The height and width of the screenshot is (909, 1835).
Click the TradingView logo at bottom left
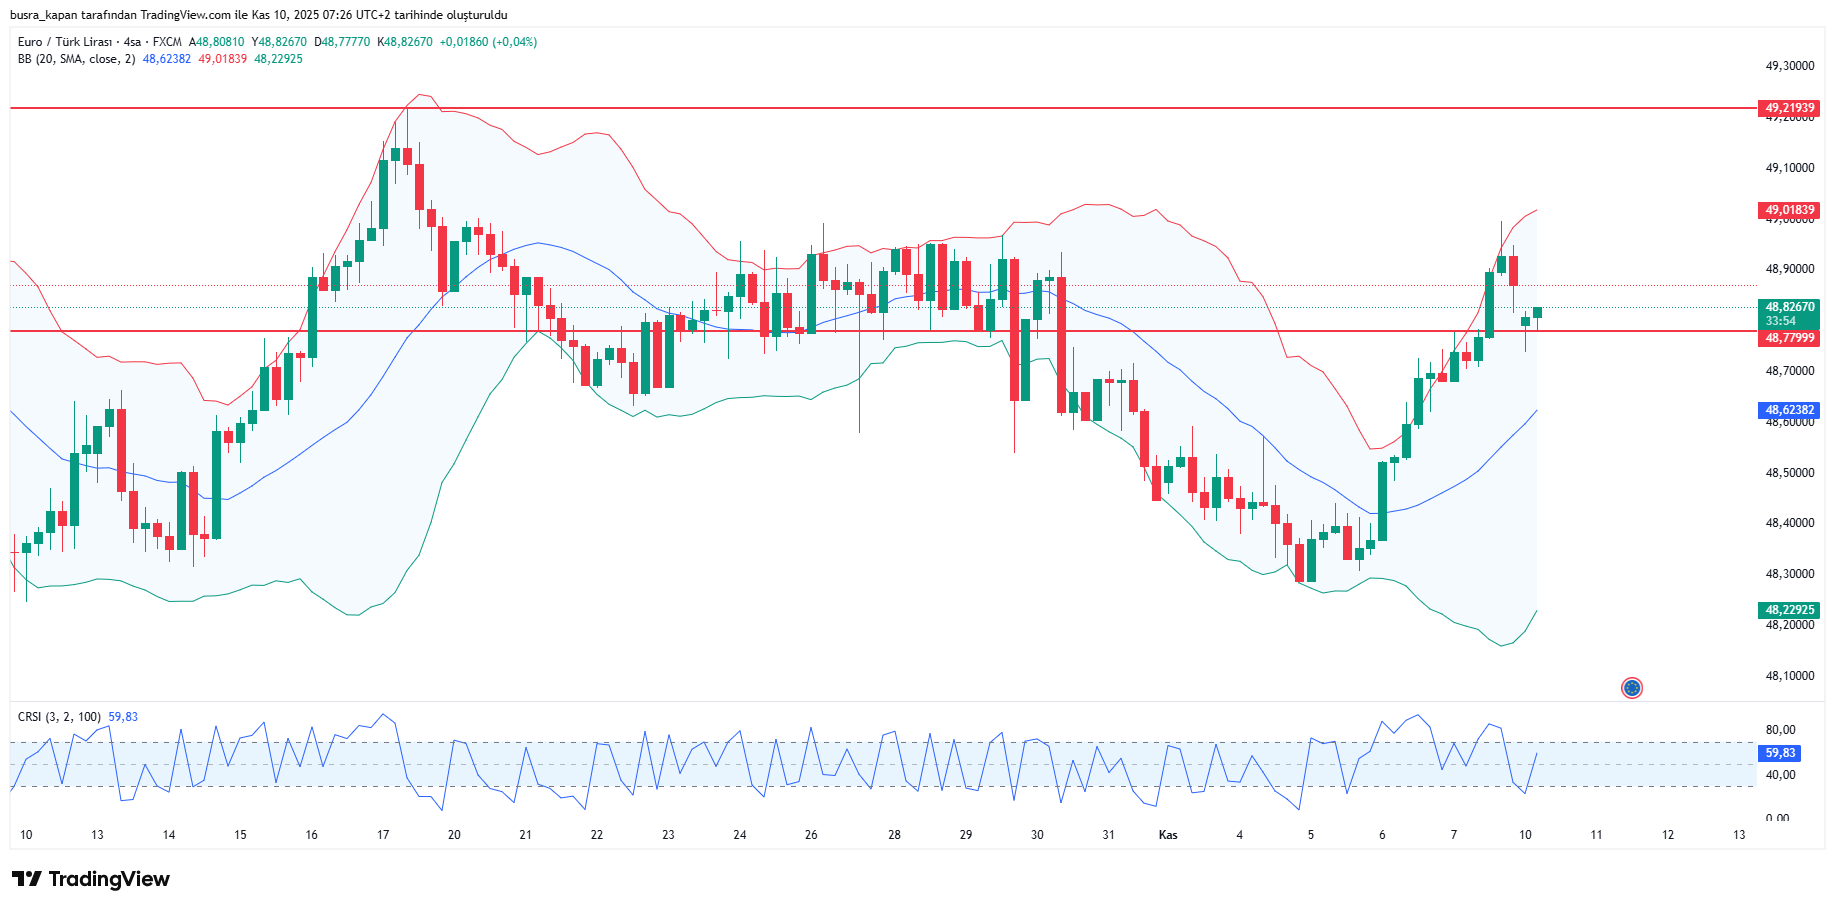coord(91,879)
